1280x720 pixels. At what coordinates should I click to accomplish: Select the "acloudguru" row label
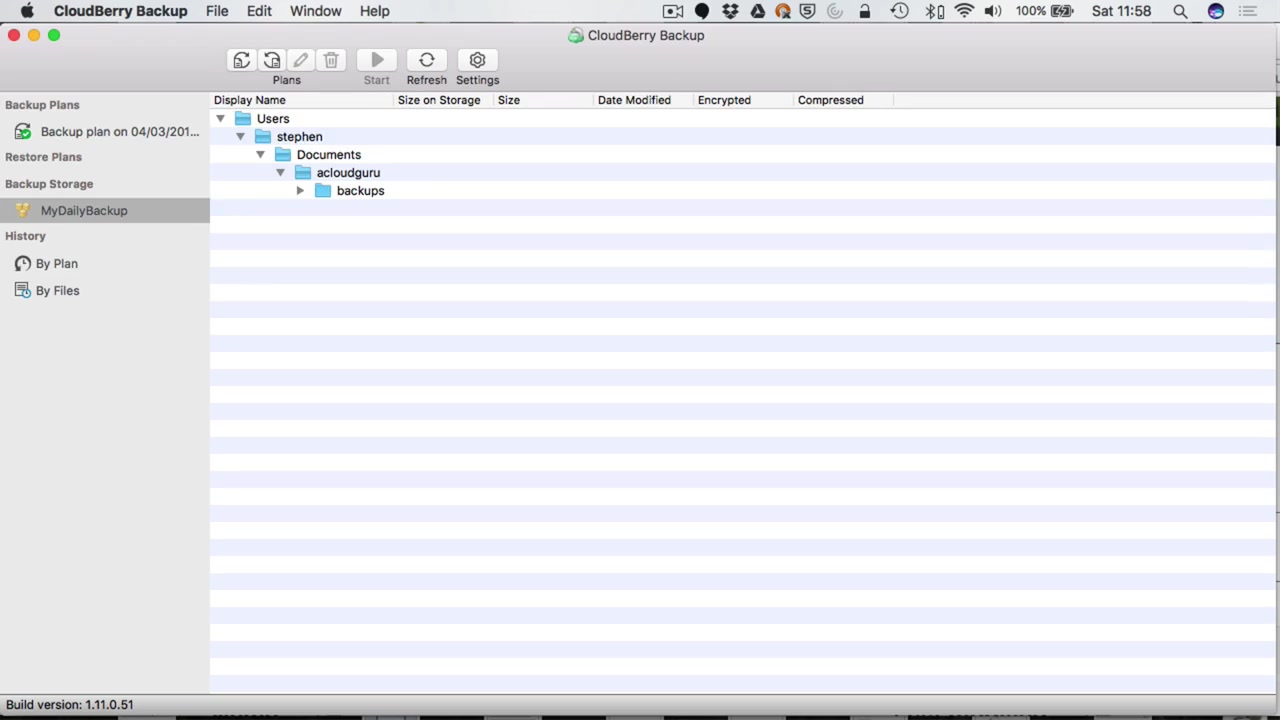pos(348,173)
